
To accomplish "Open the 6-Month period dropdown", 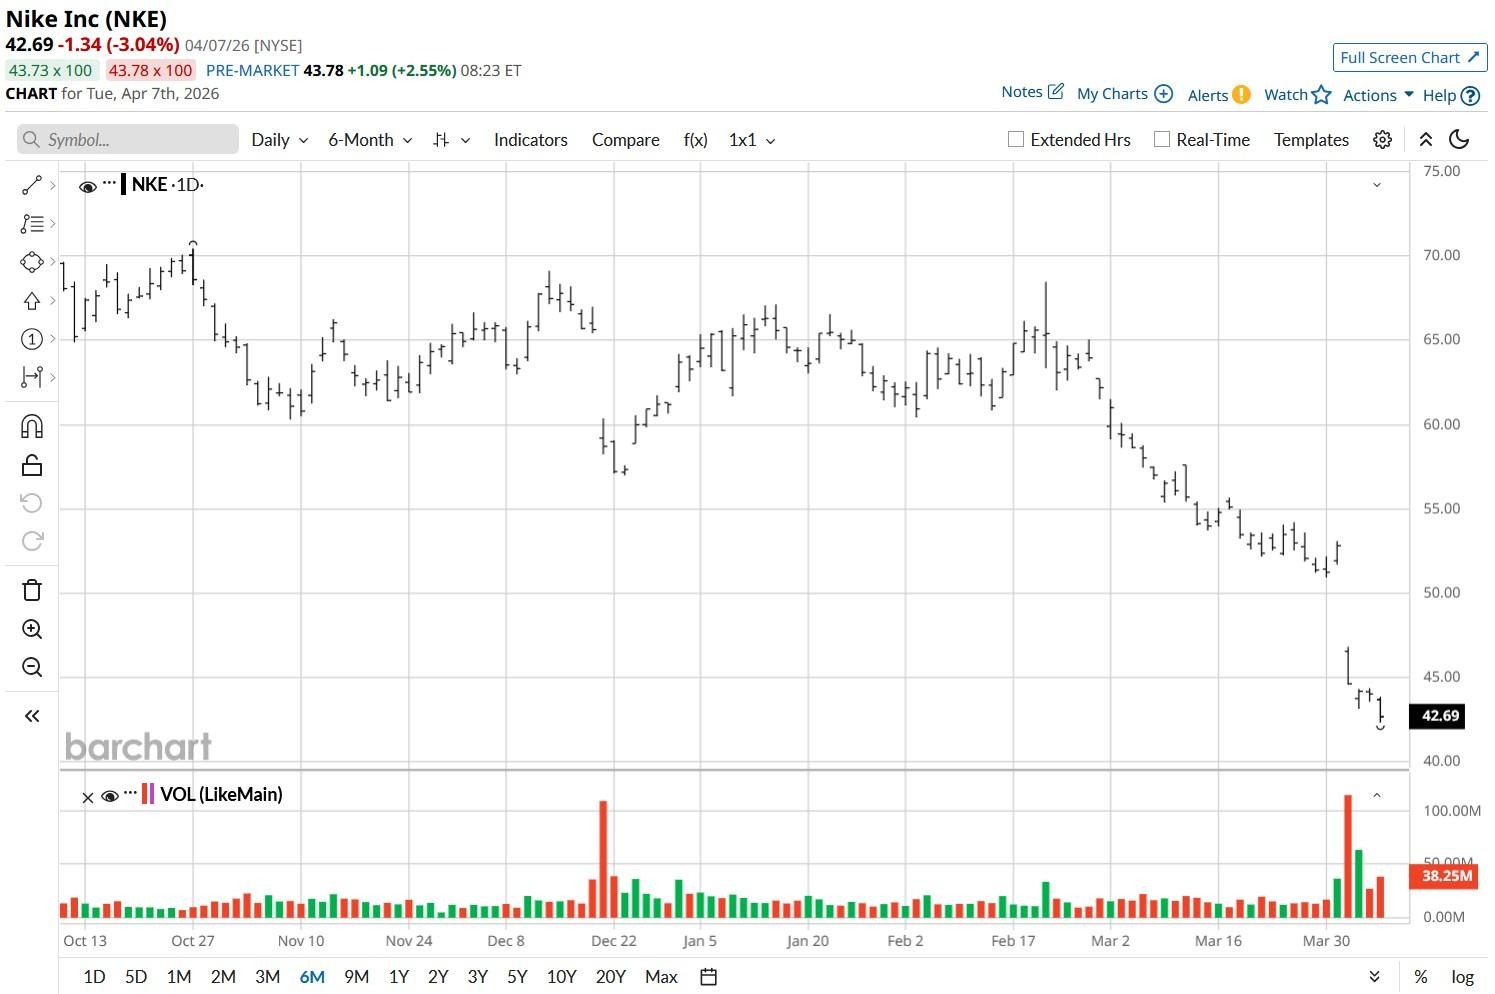I will 370,140.
